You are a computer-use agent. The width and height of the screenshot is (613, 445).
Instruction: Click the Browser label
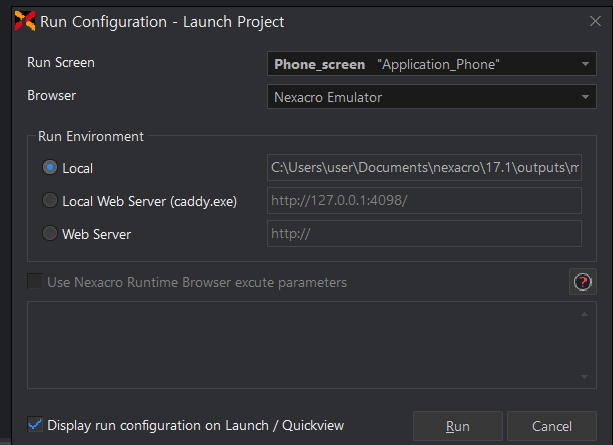click(52, 95)
